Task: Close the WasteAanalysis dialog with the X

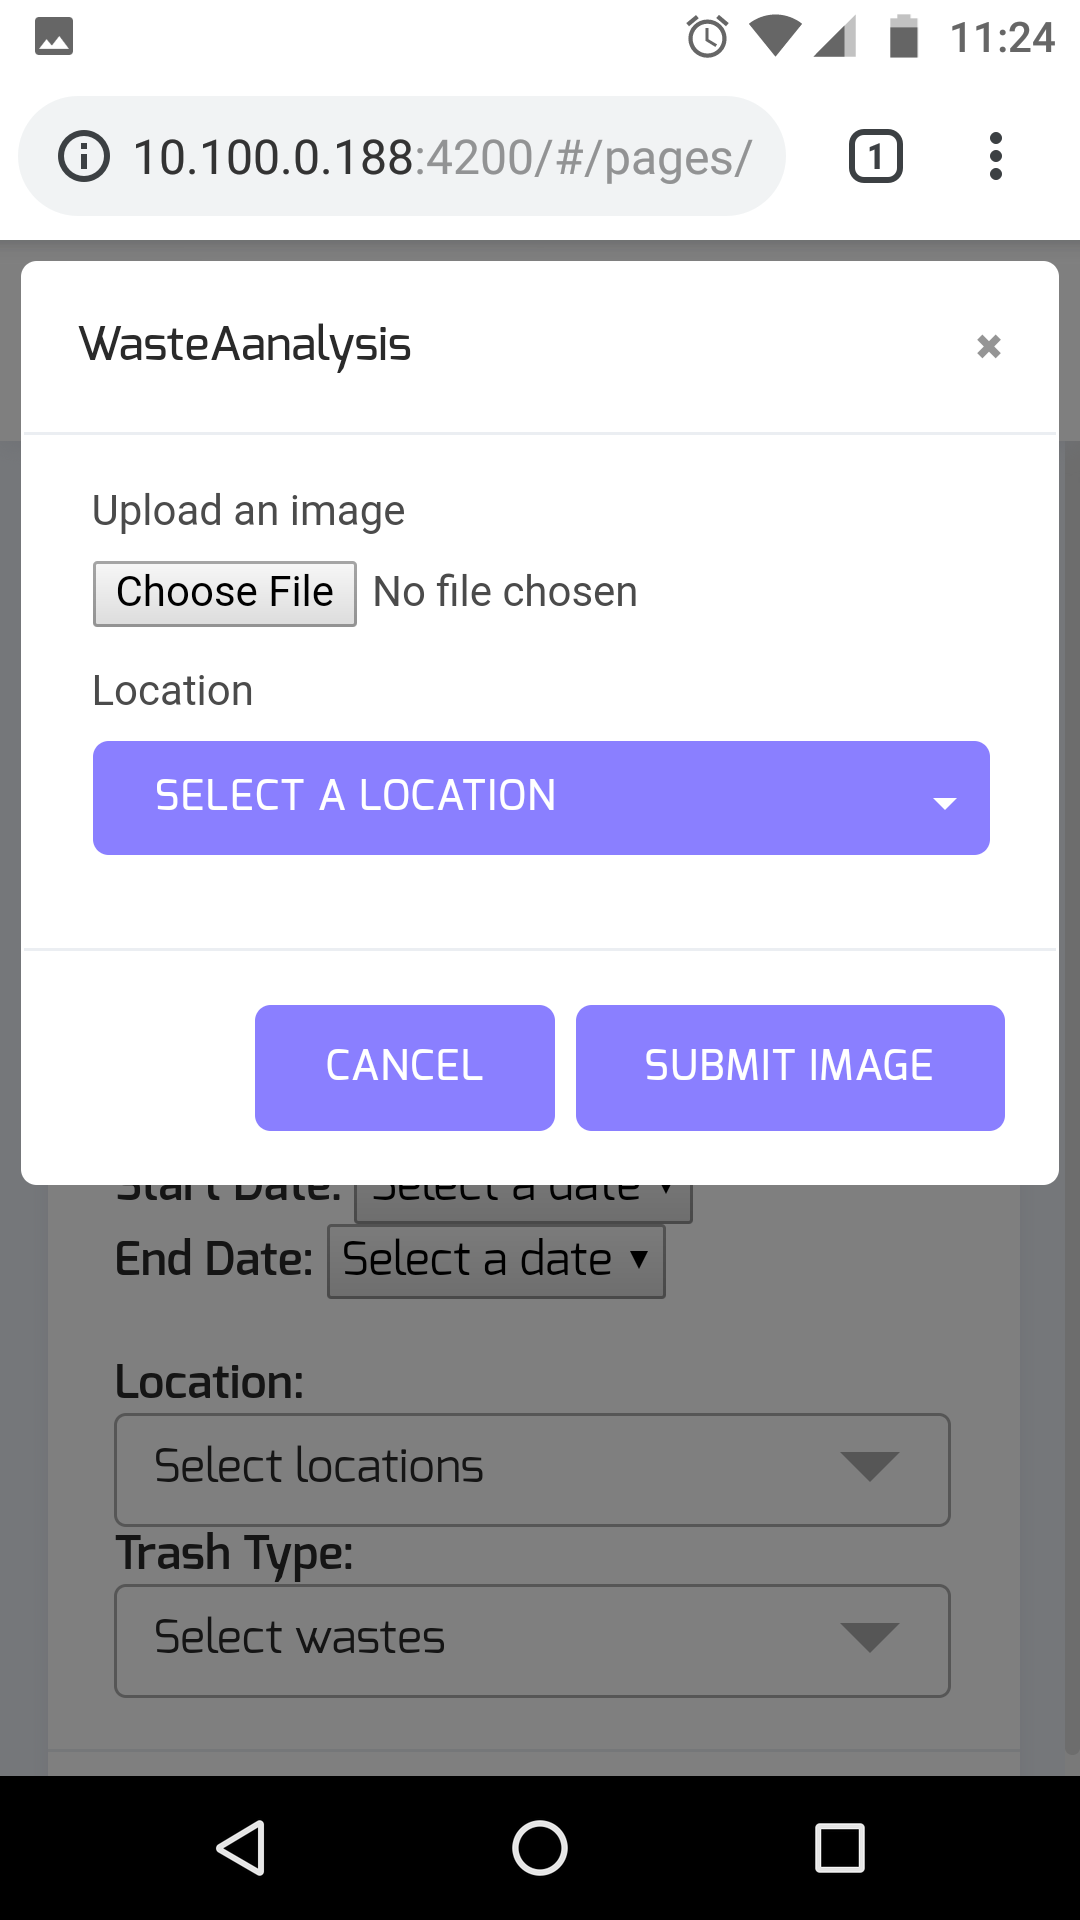Action: [989, 346]
